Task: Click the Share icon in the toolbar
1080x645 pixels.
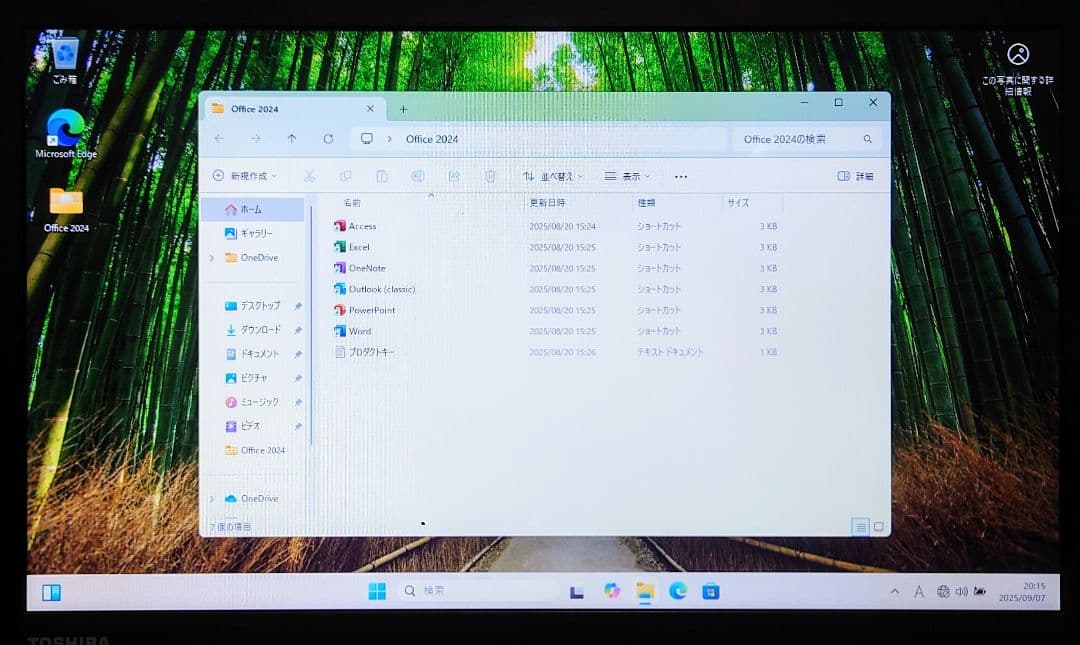Action: [453, 176]
